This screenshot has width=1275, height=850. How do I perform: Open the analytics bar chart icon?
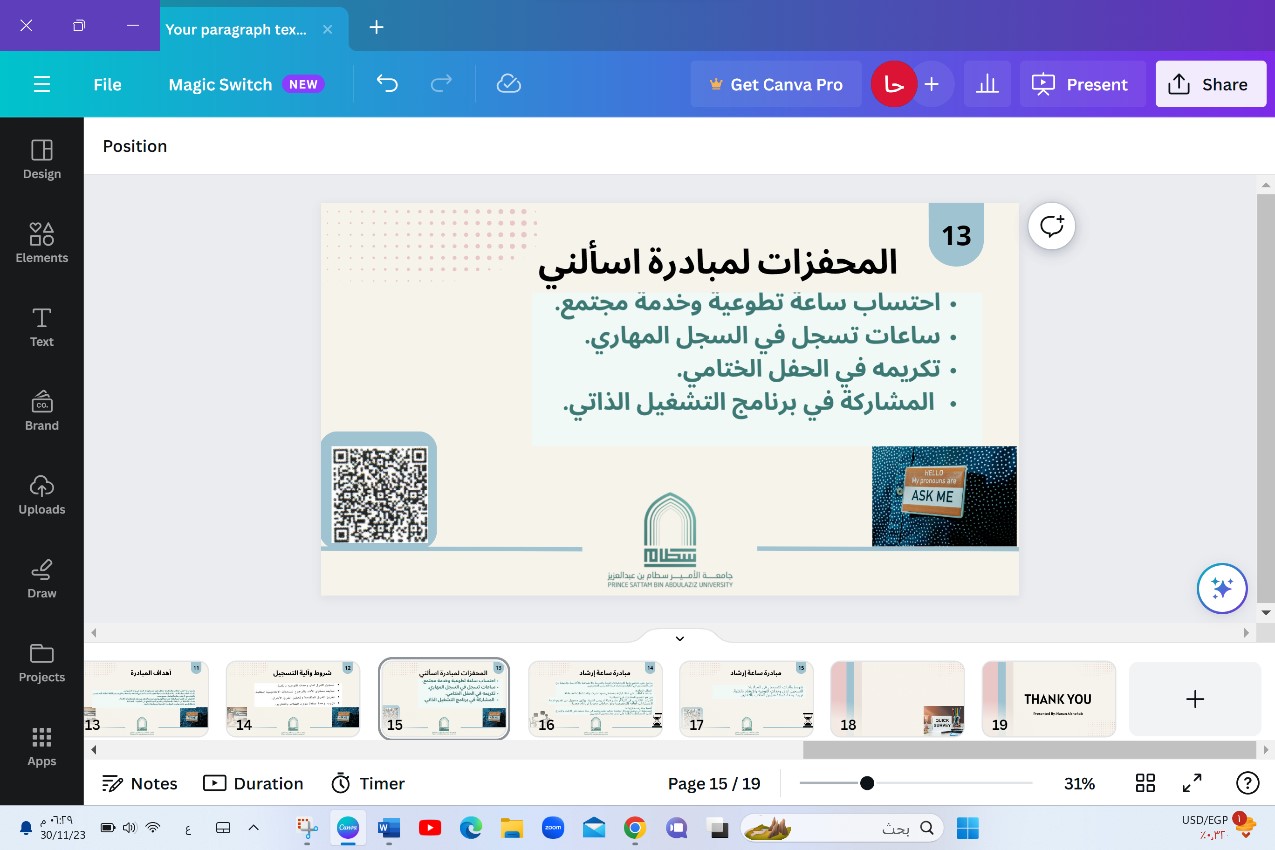coord(987,84)
